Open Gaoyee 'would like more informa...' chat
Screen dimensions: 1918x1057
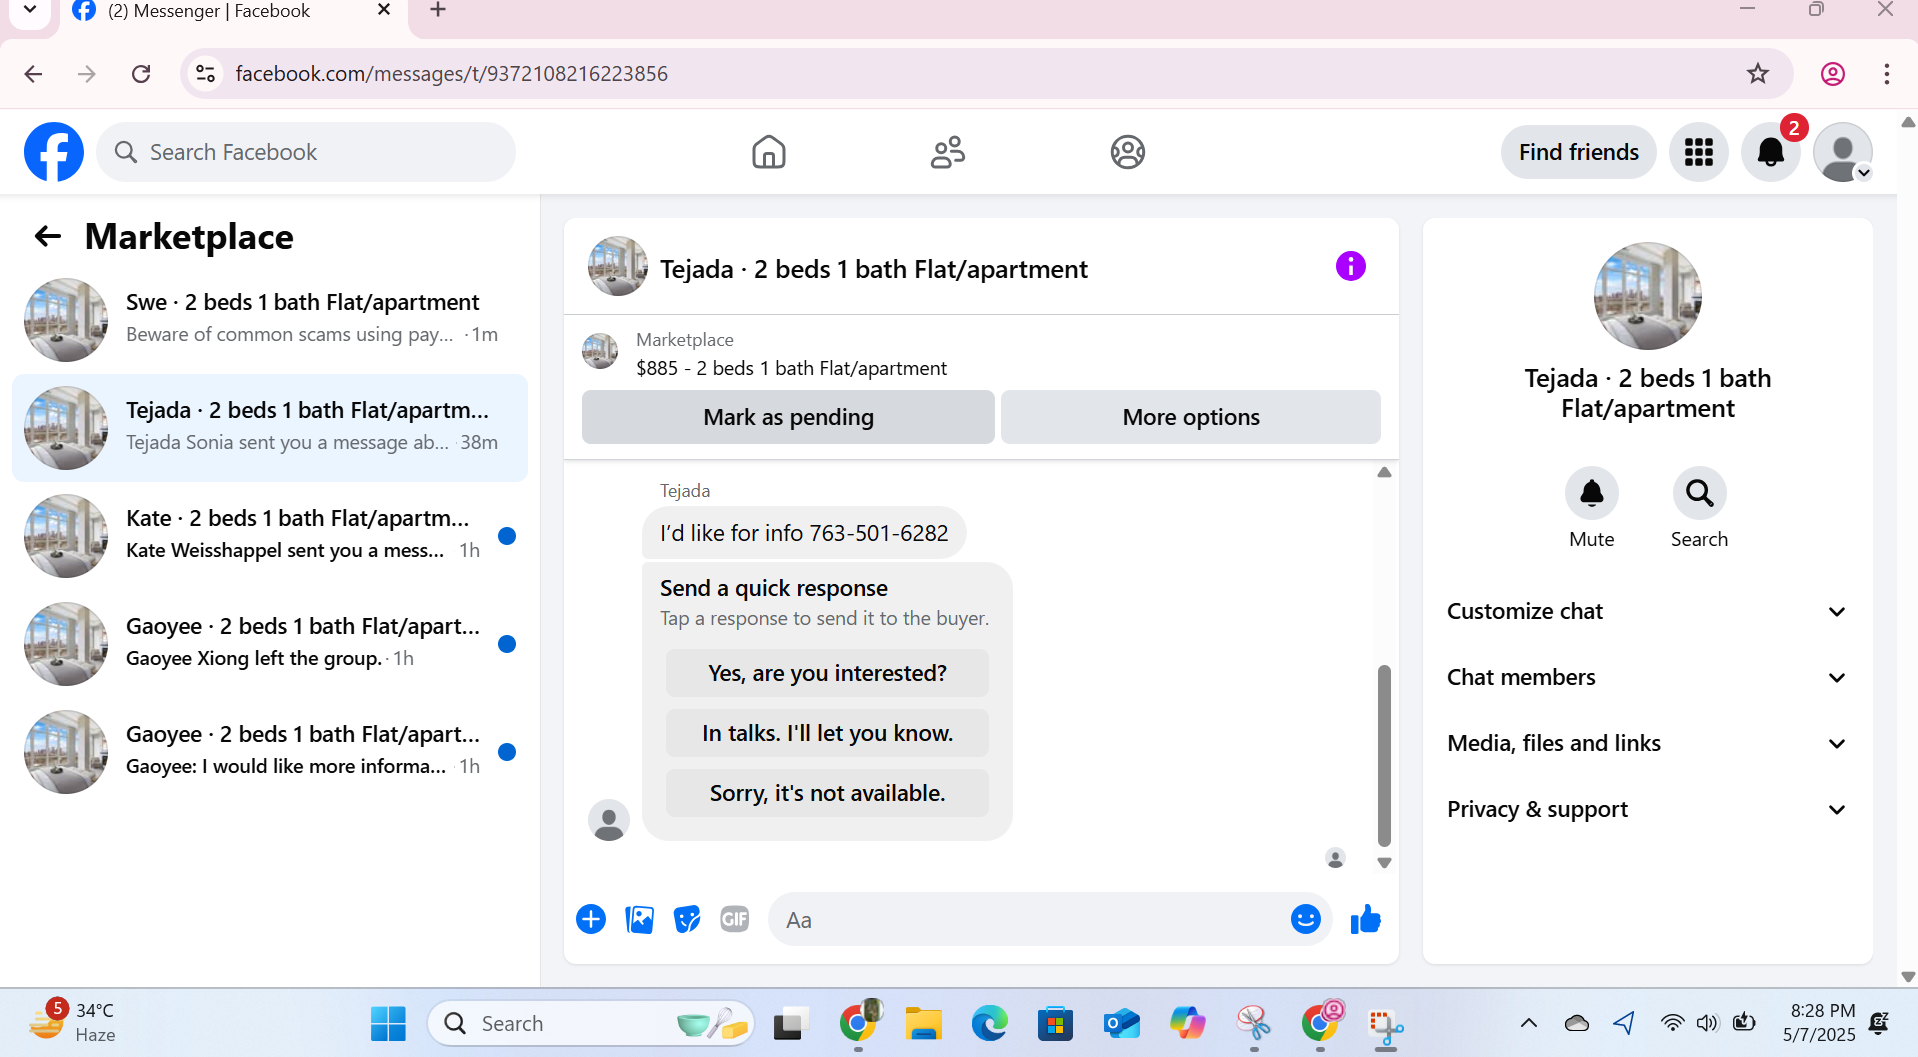coord(270,752)
